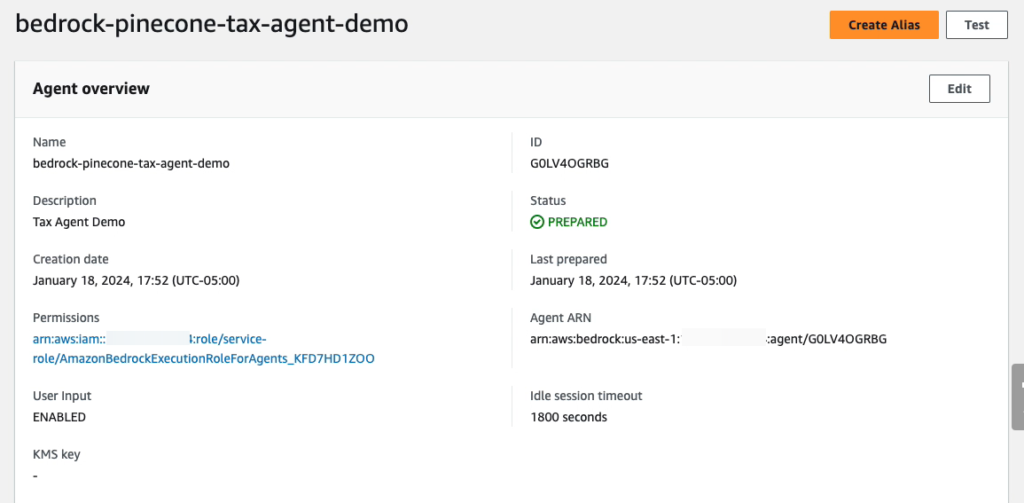Select the PREPARED status text

pyautogui.click(x=577, y=222)
